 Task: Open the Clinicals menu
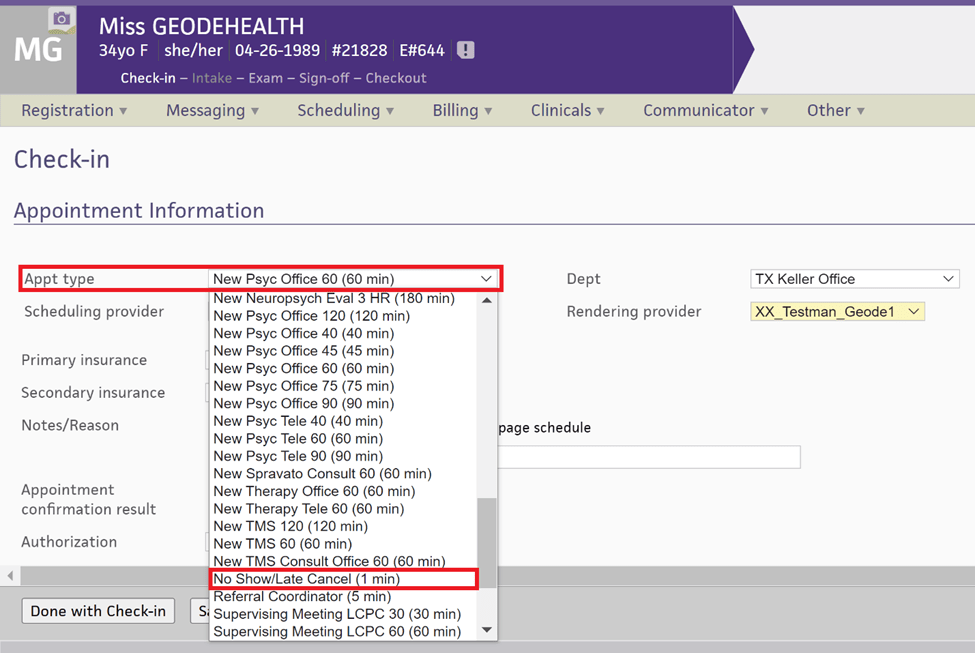566,110
